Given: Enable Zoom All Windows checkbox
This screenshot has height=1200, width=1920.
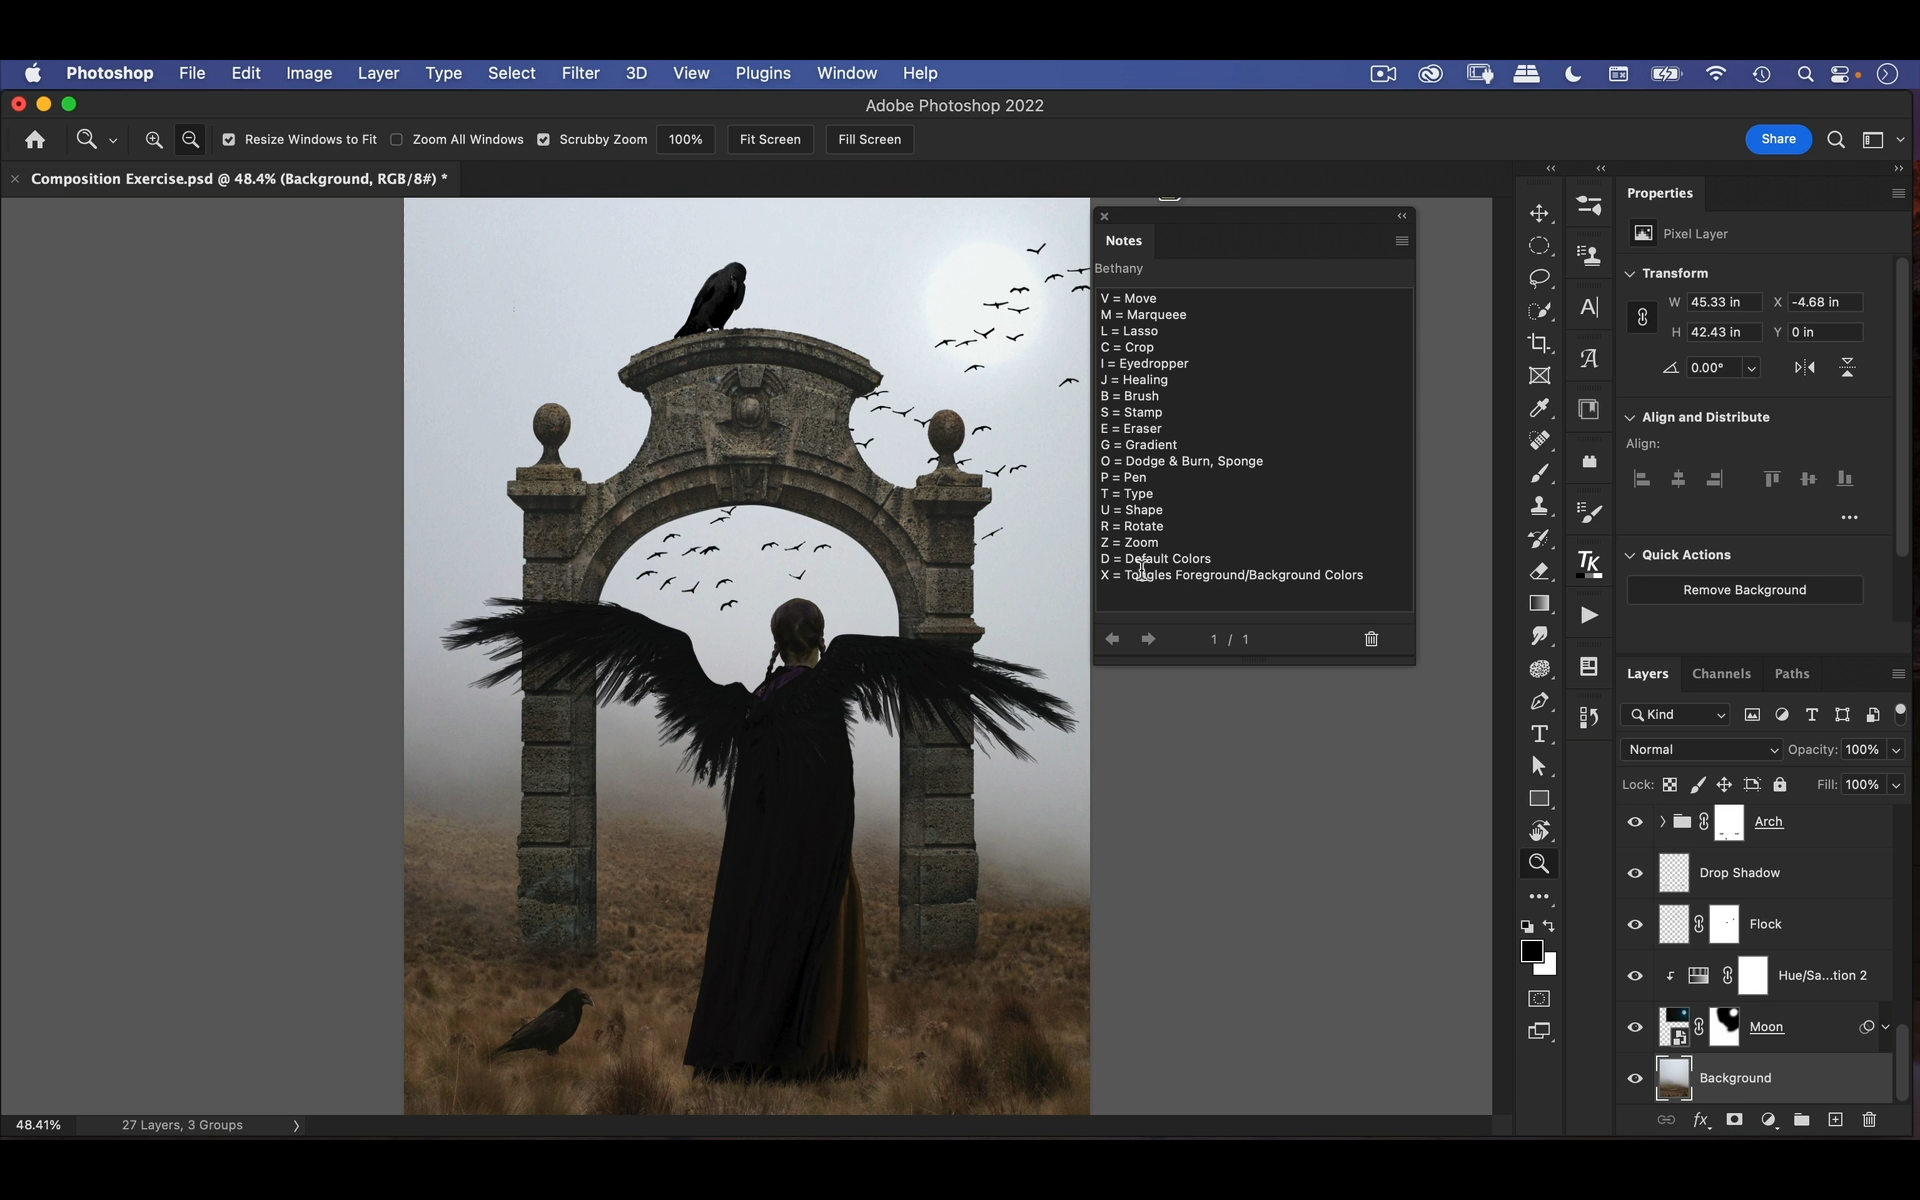Looking at the screenshot, I should point(397,140).
